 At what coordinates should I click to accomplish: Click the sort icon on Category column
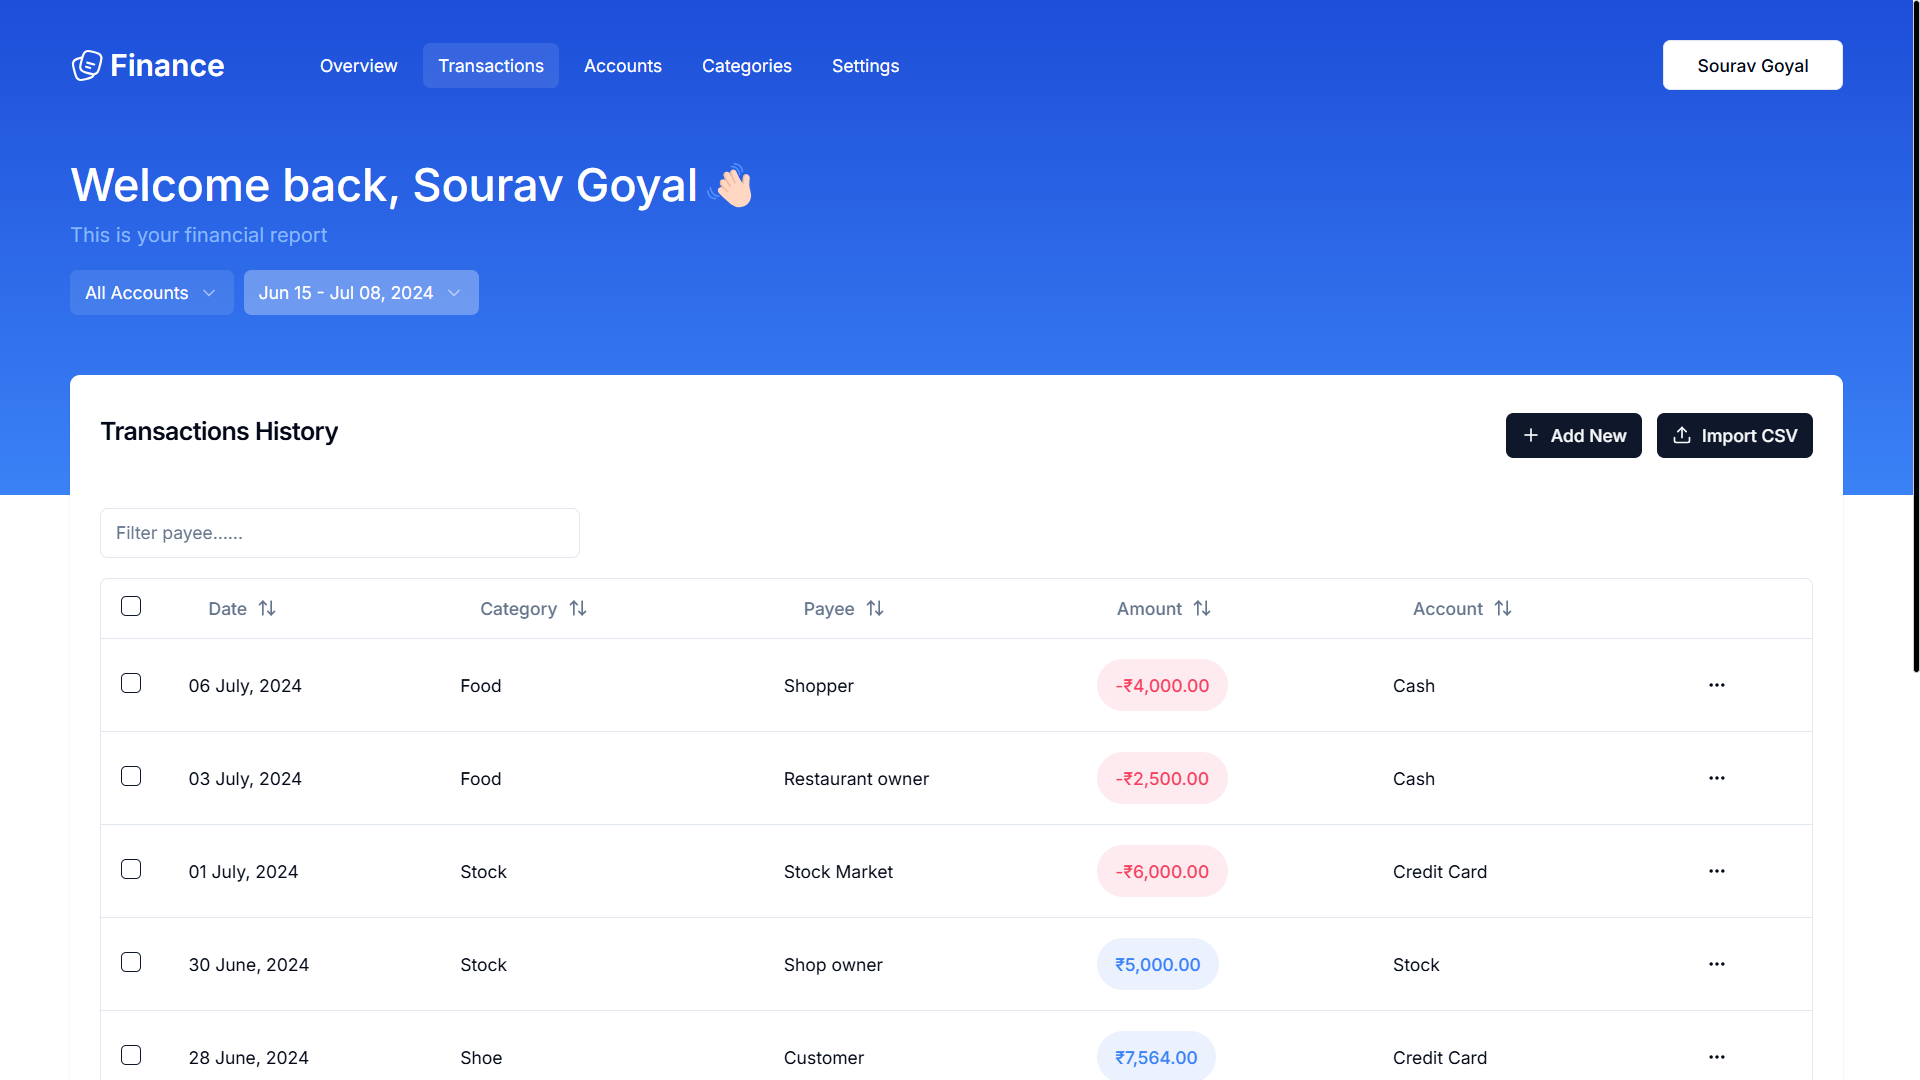[578, 608]
